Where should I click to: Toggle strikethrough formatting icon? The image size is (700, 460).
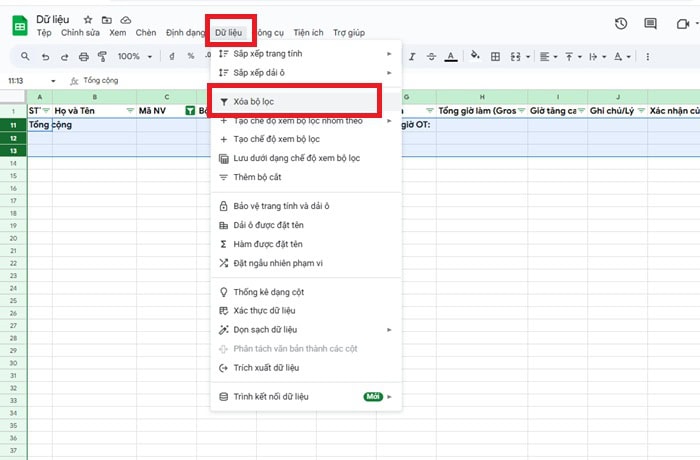coord(431,57)
